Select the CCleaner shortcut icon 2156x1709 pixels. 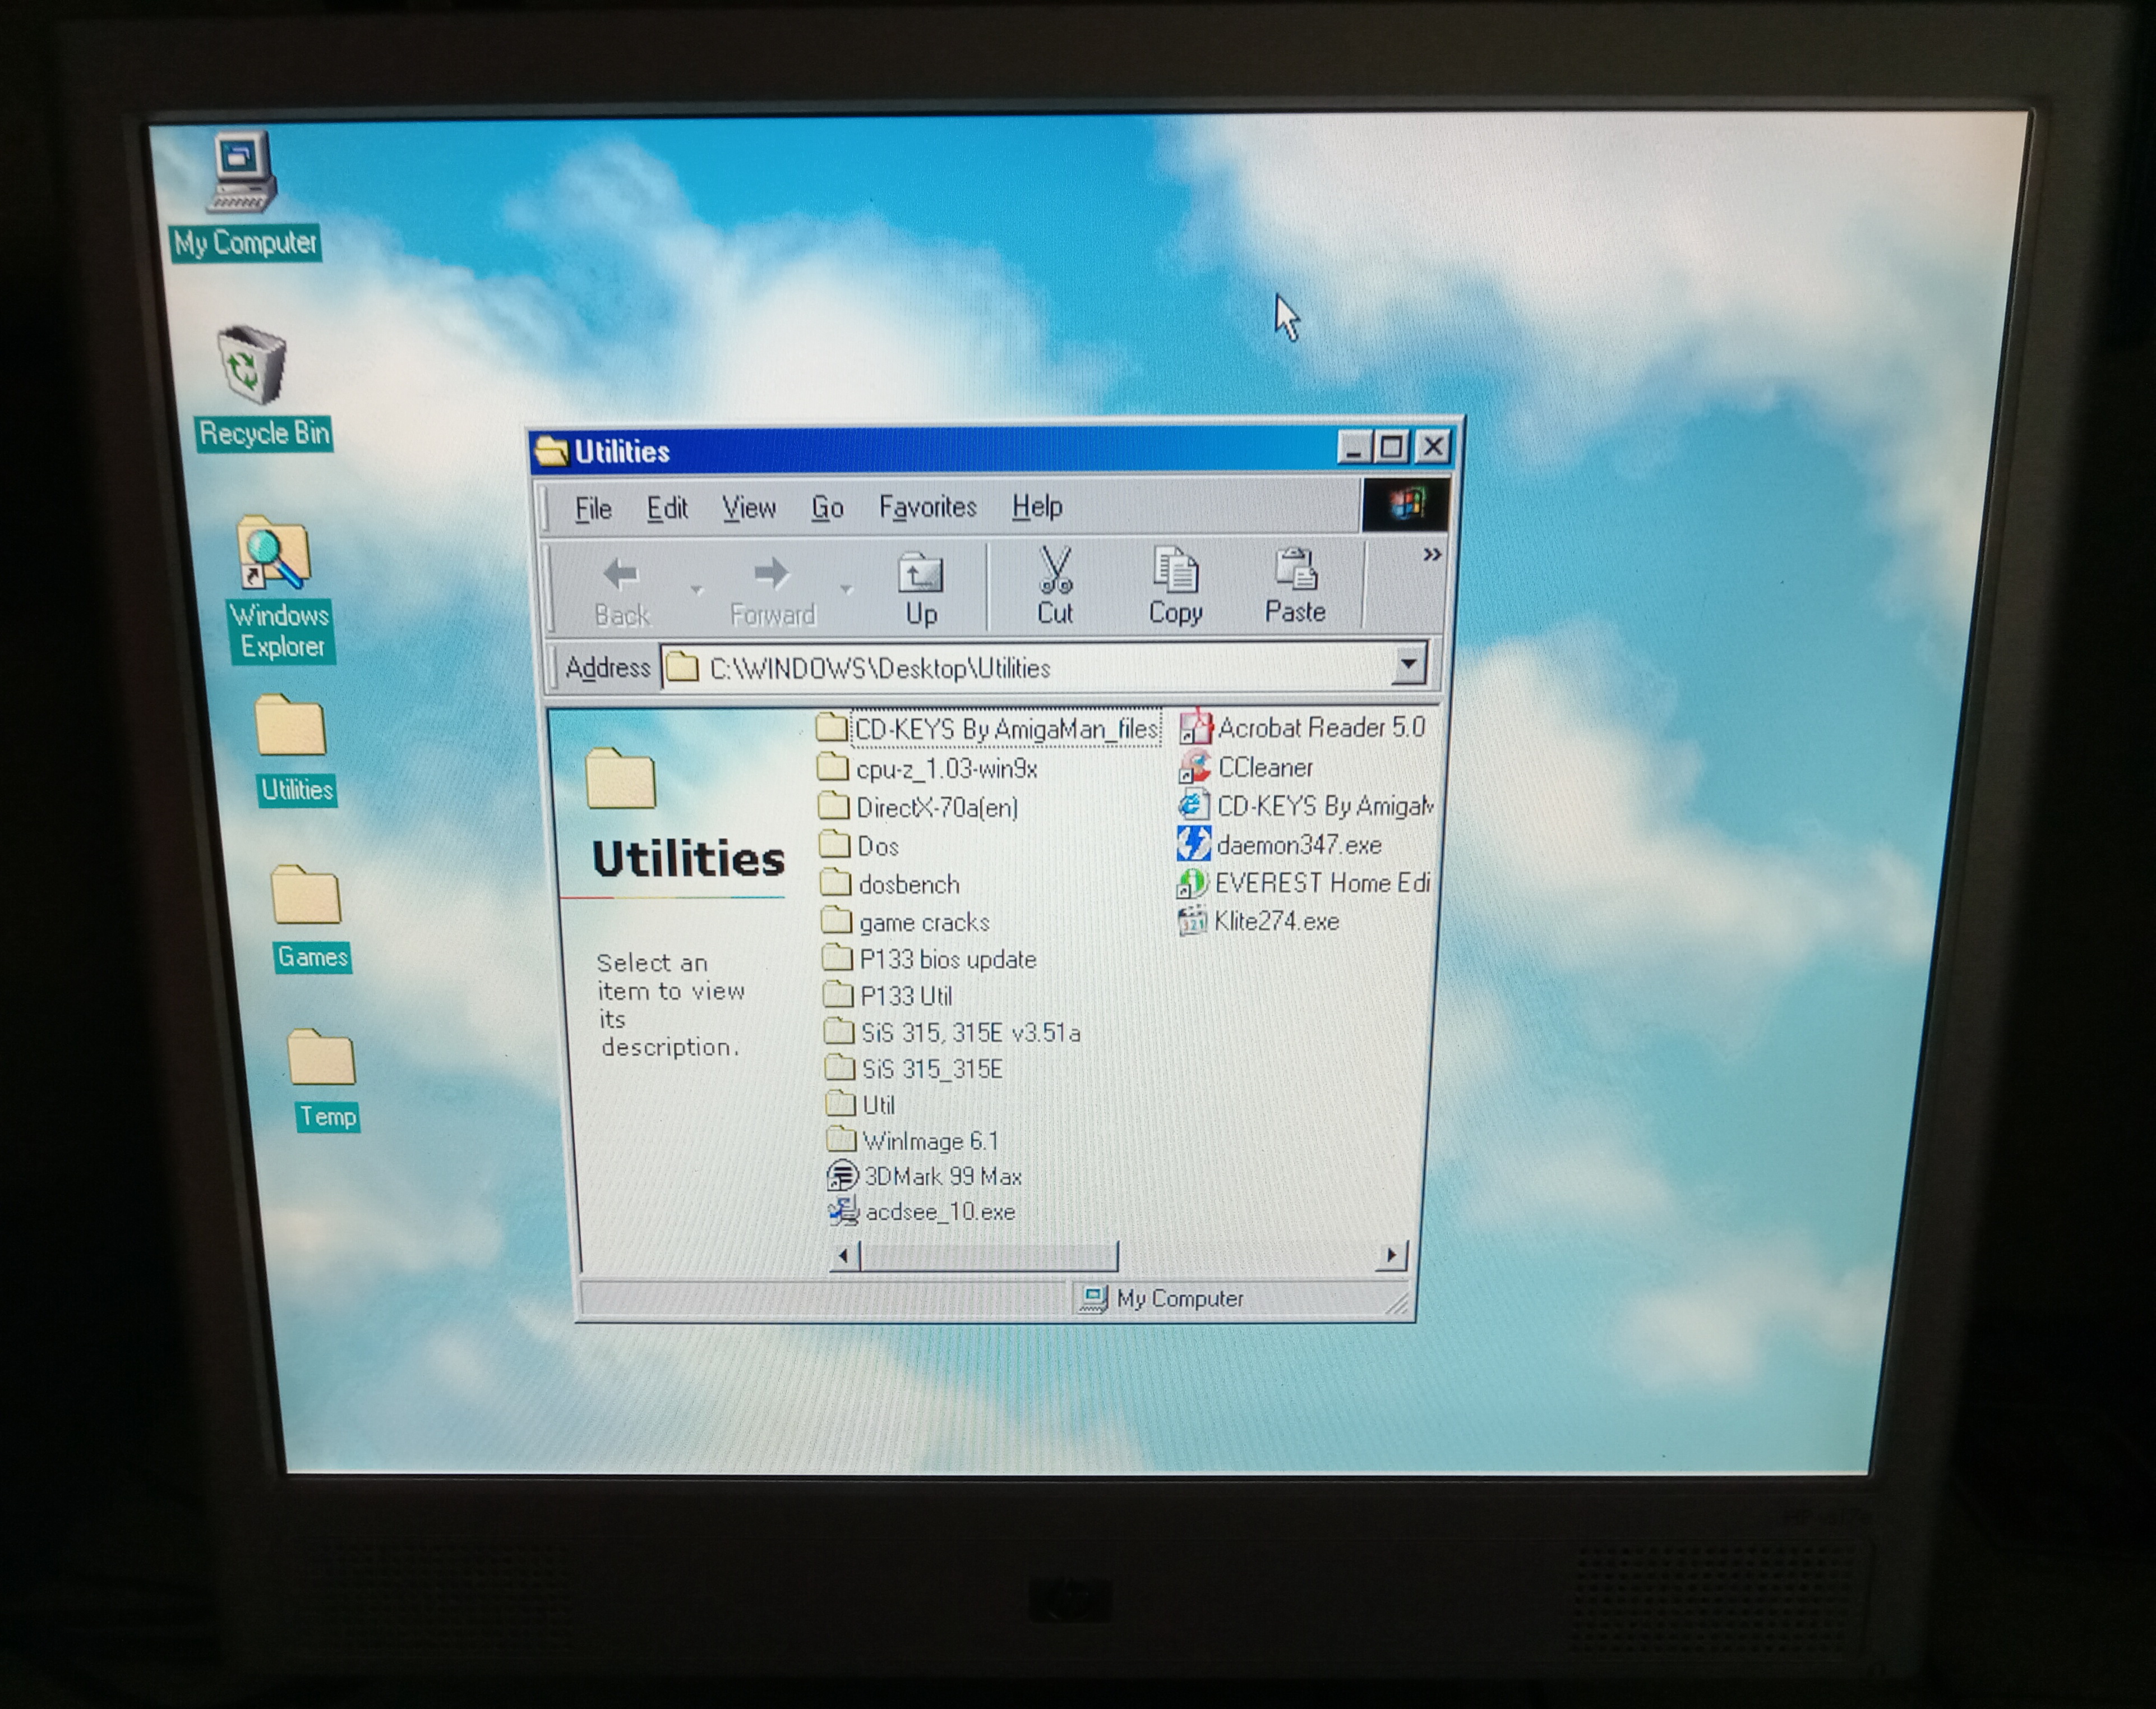coord(1194,767)
